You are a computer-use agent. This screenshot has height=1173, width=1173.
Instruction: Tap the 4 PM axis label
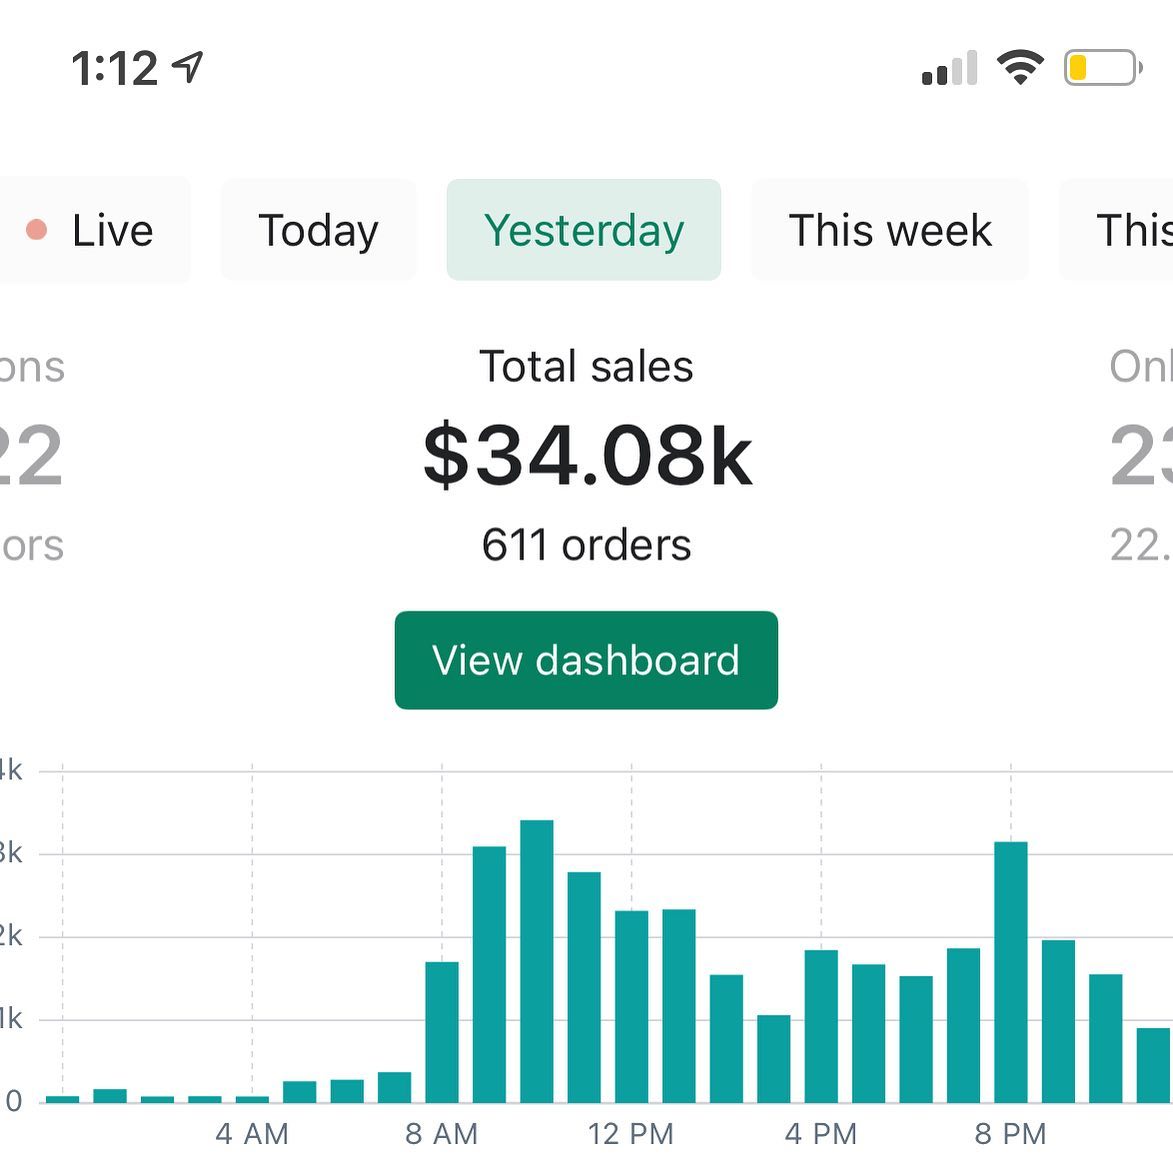point(821,1134)
